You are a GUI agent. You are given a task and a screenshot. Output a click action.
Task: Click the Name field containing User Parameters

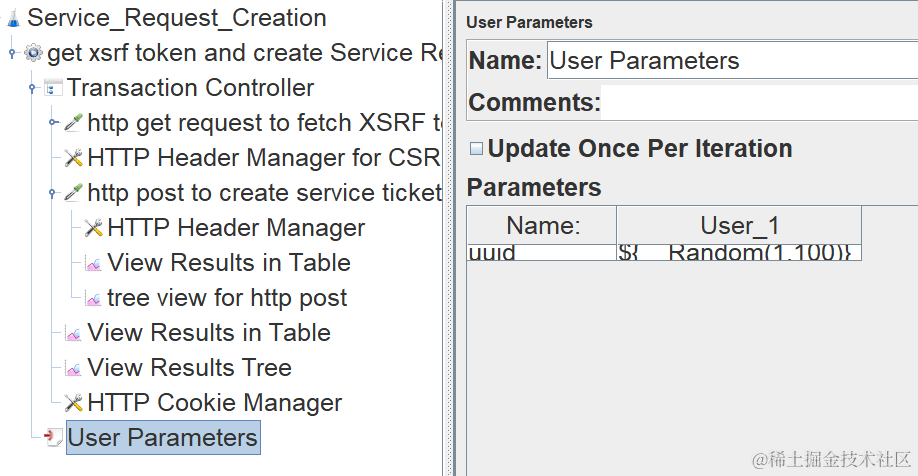[x=732, y=60]
